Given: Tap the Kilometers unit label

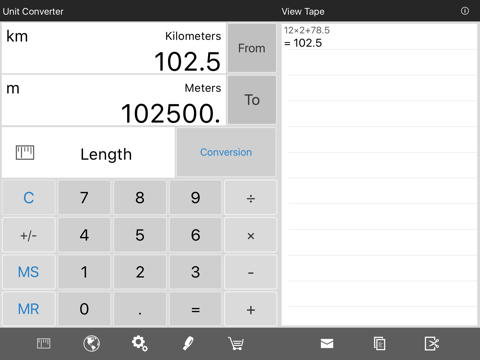Looking at the screenshot, I should click(x=193, y=36).
